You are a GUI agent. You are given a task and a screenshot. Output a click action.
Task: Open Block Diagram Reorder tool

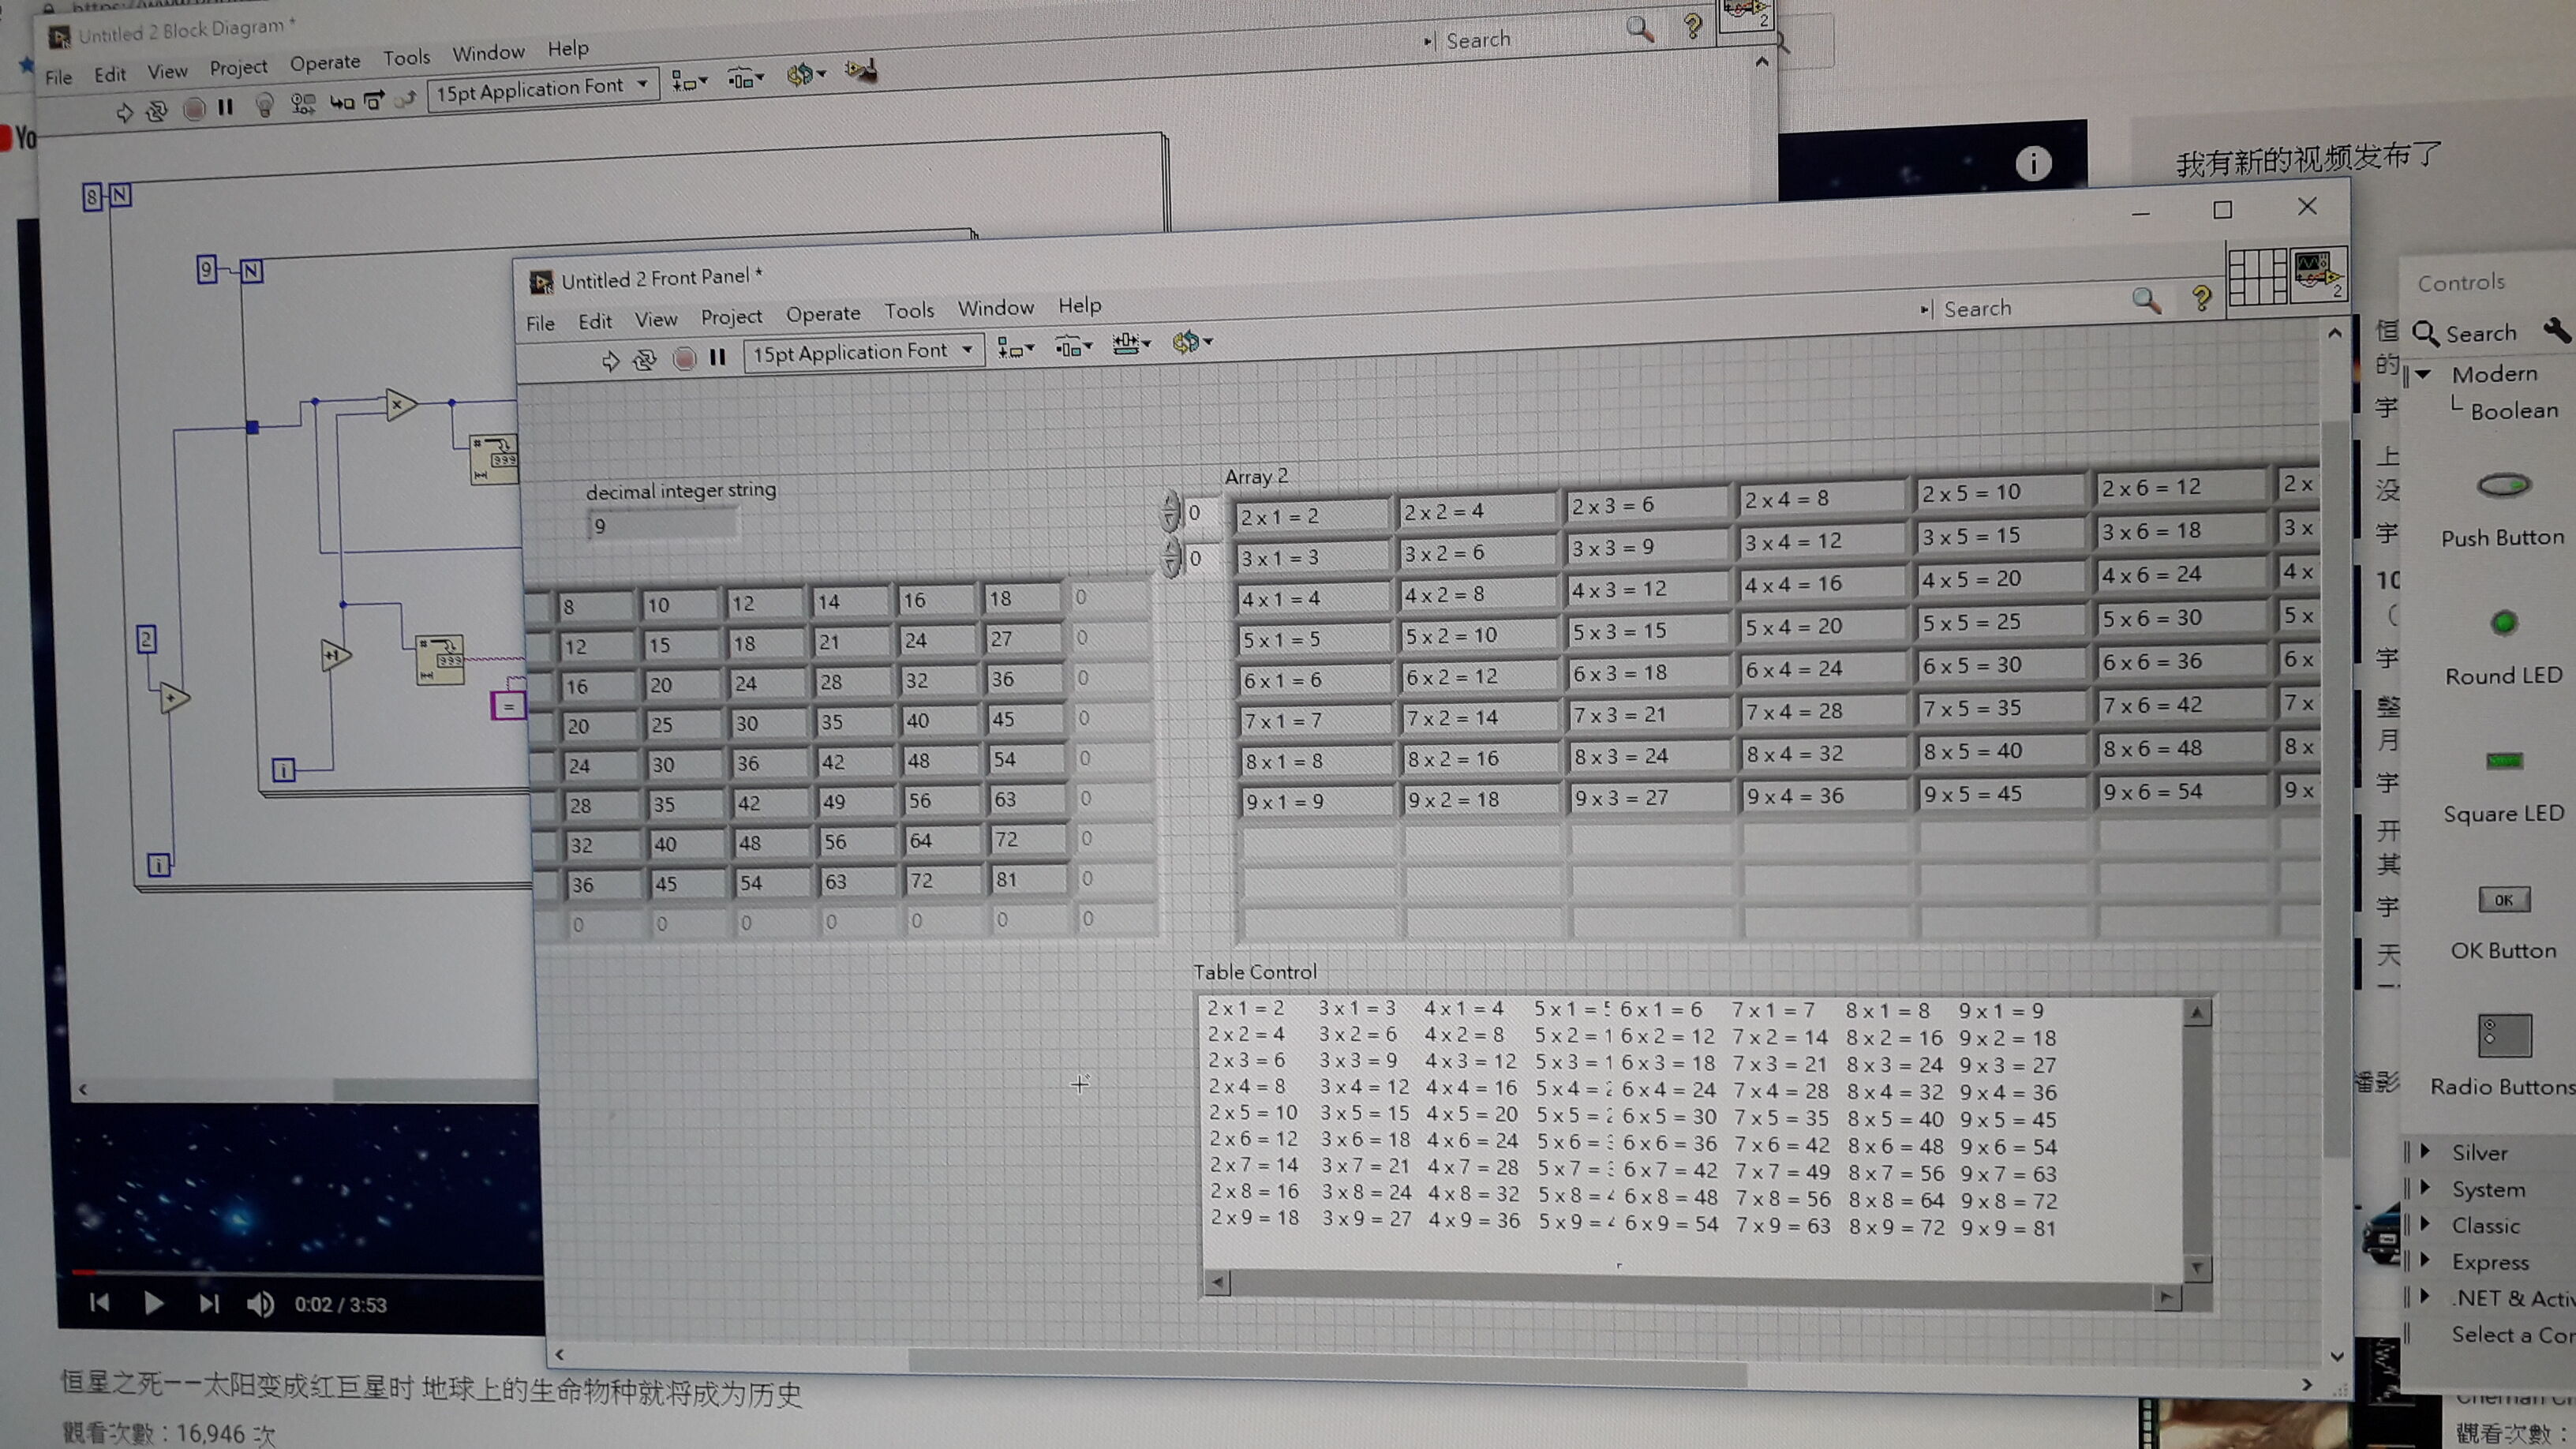805,74
